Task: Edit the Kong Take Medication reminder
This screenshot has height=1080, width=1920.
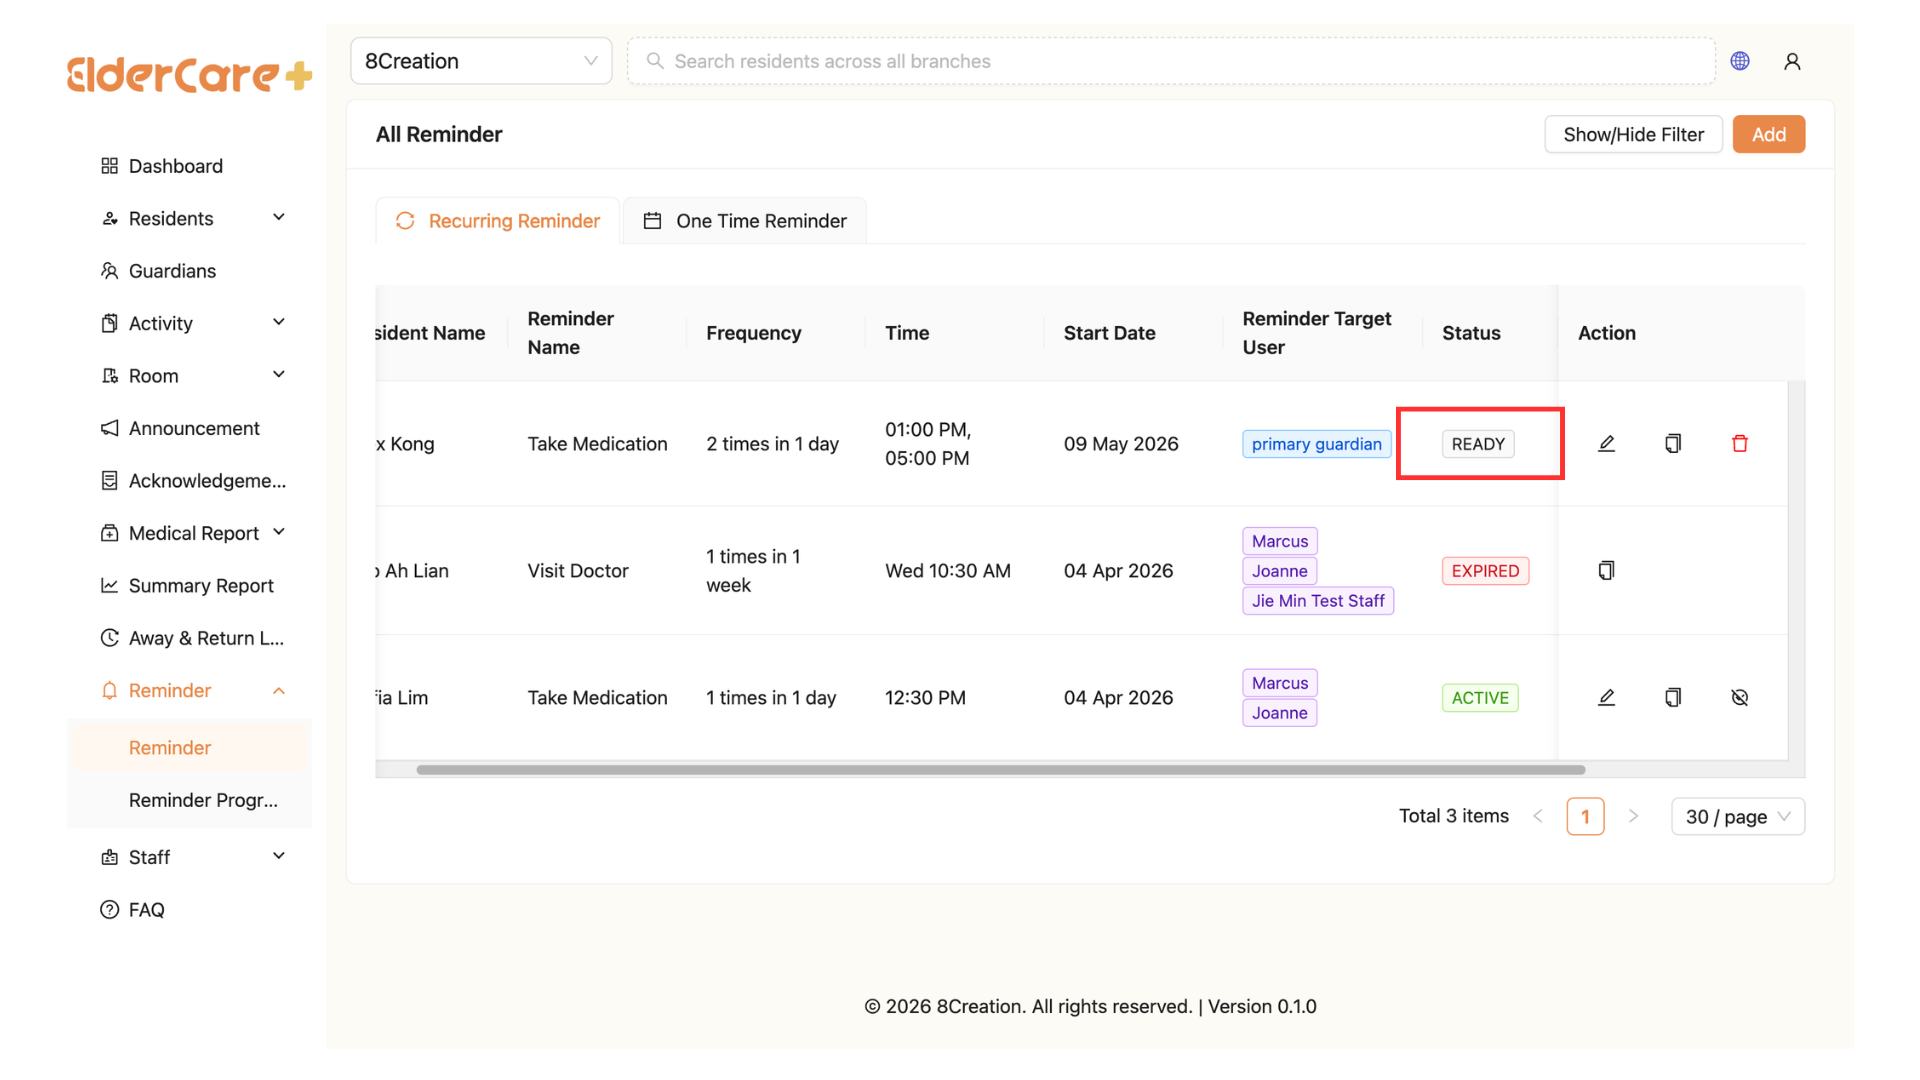Action: click(x=1606, y=443)
